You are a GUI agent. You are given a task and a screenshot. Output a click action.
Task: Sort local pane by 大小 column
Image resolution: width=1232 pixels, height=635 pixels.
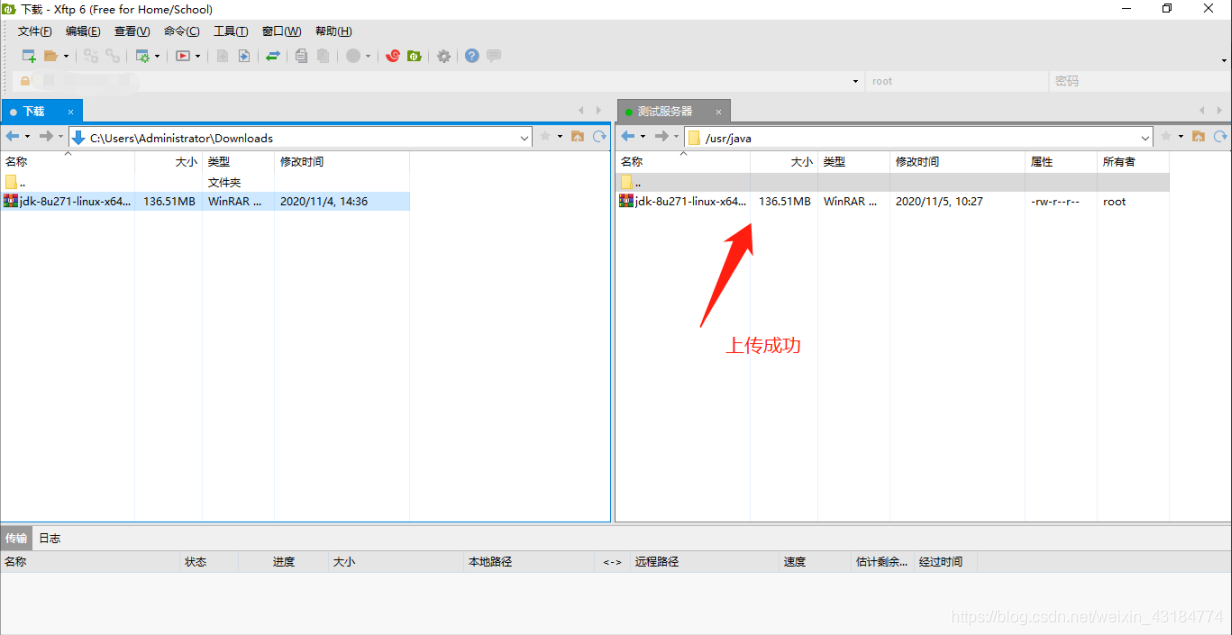click(x=168, y=161)
